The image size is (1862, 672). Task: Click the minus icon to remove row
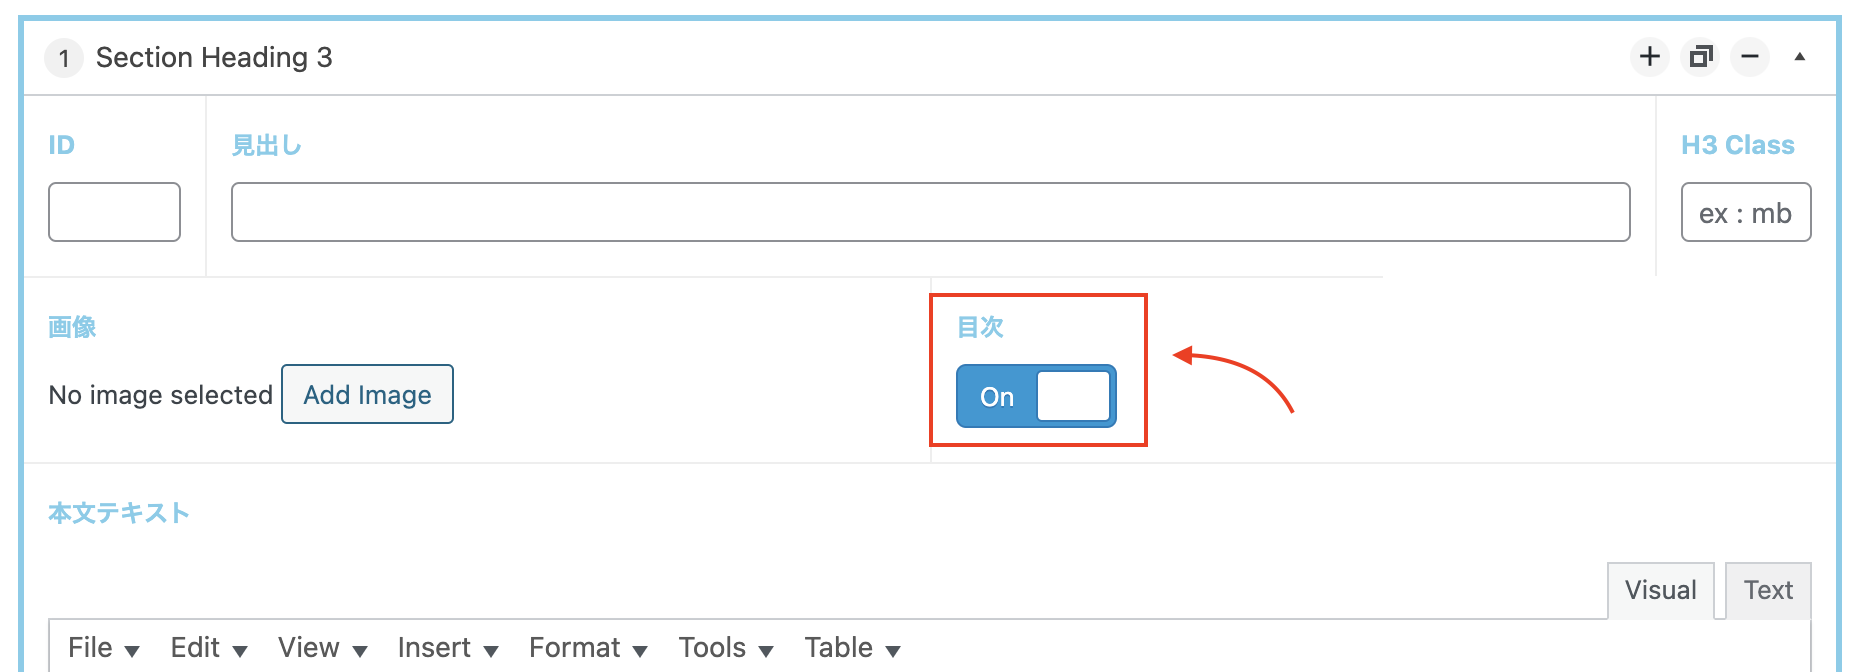[x=1750, y=57]
